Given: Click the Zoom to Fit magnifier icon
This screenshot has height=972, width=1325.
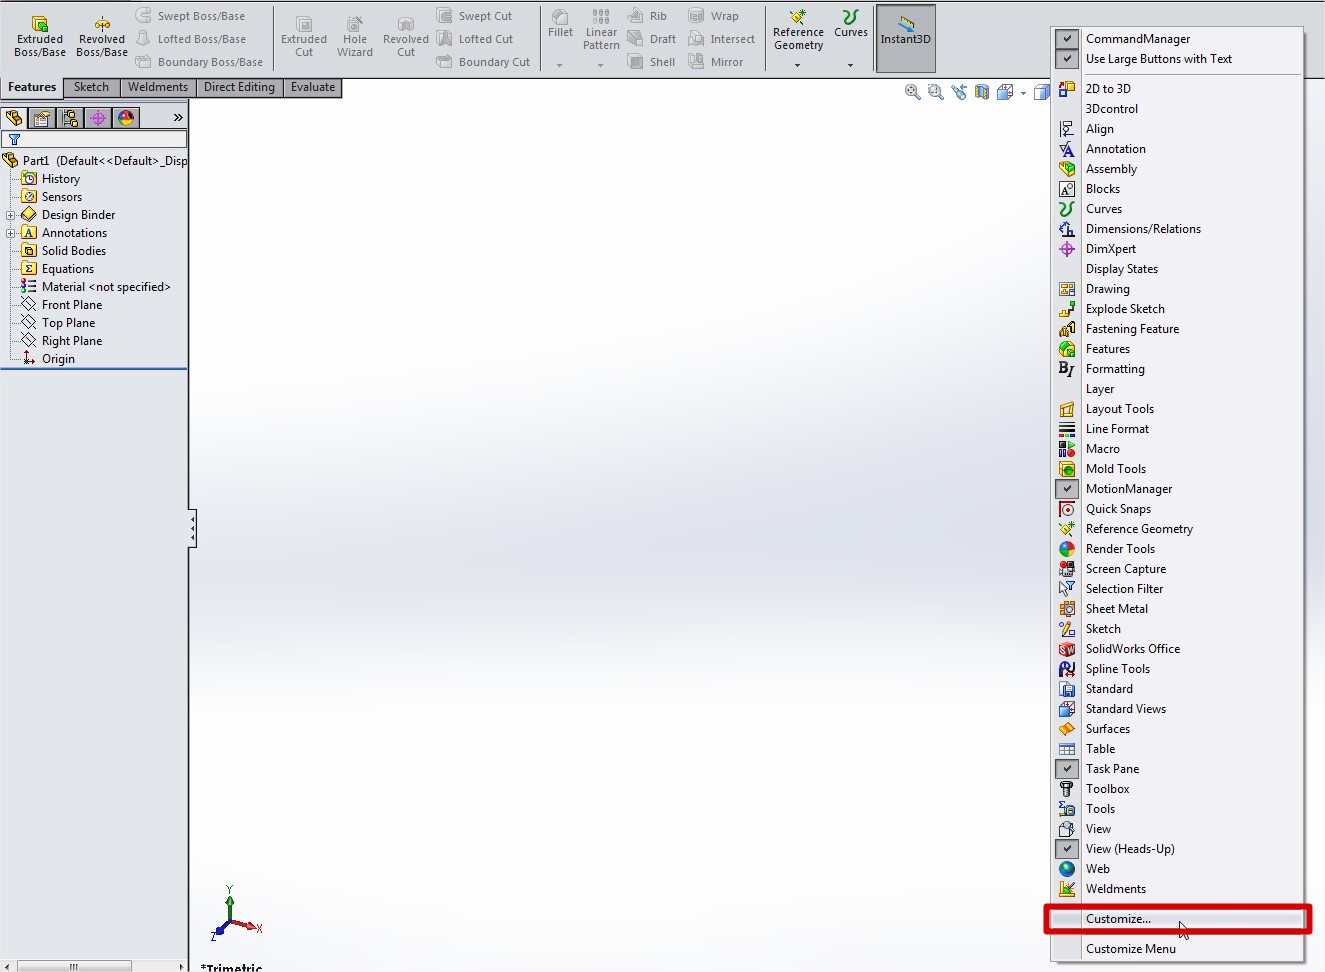Looking at the screenshot, I should [x=912, y=92].
